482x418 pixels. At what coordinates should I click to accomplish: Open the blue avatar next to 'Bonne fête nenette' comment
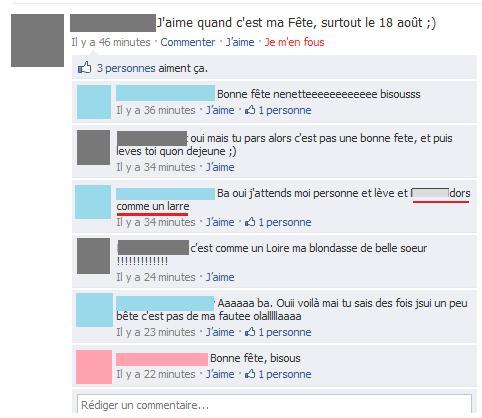click(94, 102)
